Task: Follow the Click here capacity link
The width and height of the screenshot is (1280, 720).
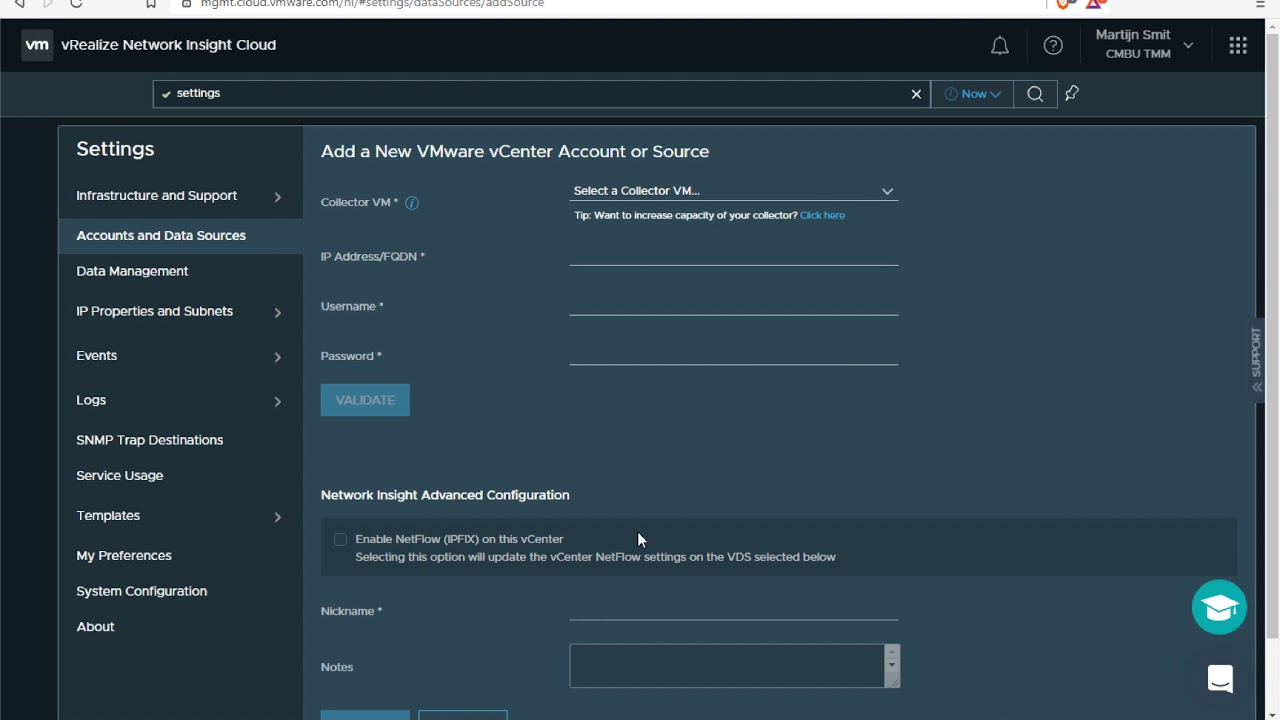Action: point(822,215)
